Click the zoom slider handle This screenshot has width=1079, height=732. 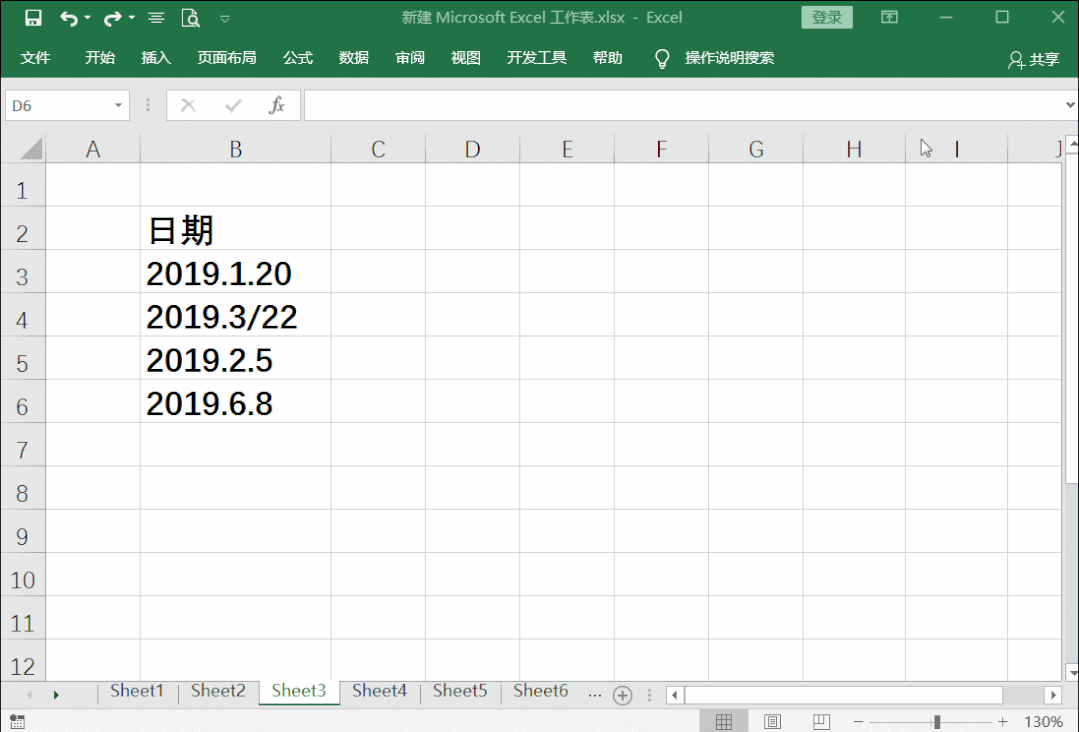point(937,722)
